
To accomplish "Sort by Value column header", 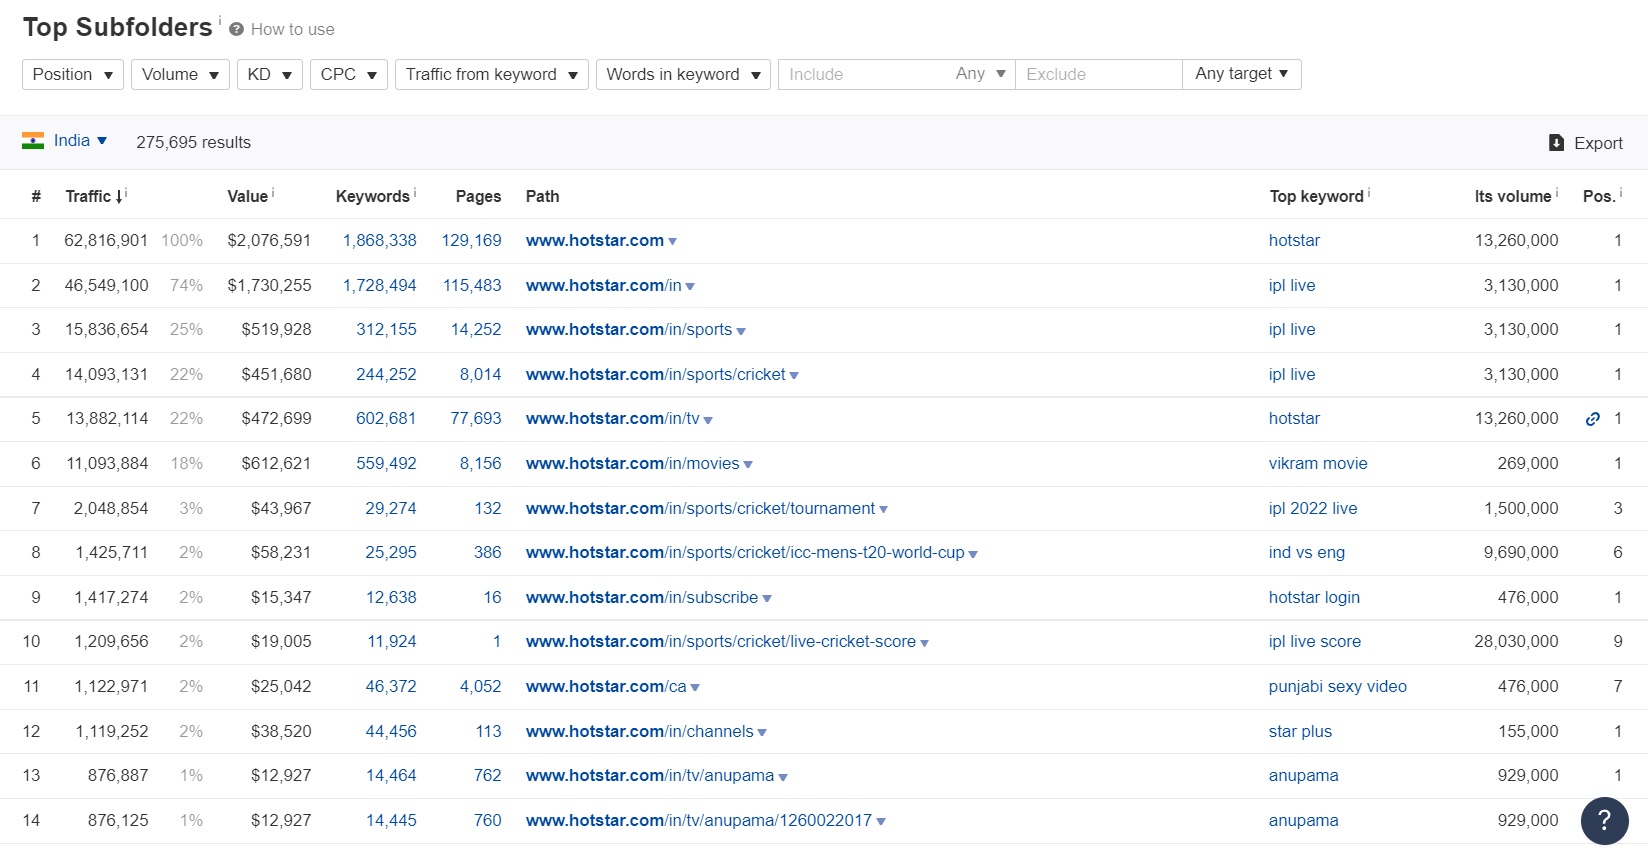I will click(250, 196).
